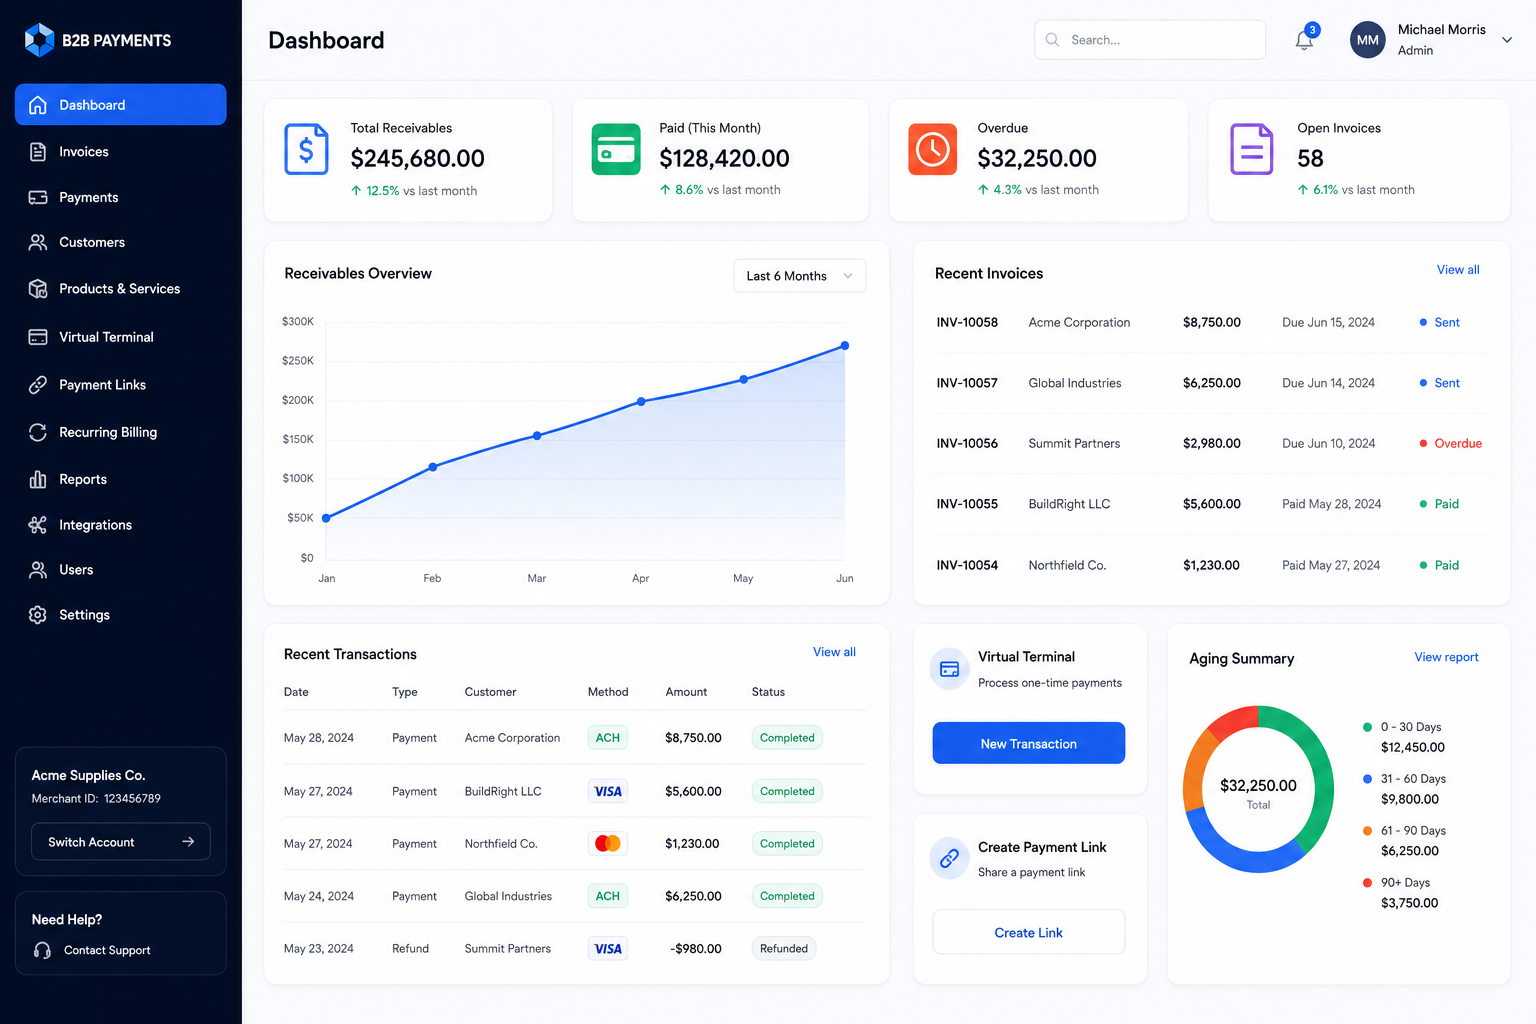Click the Reports bar chart icon

click(38, 479)
